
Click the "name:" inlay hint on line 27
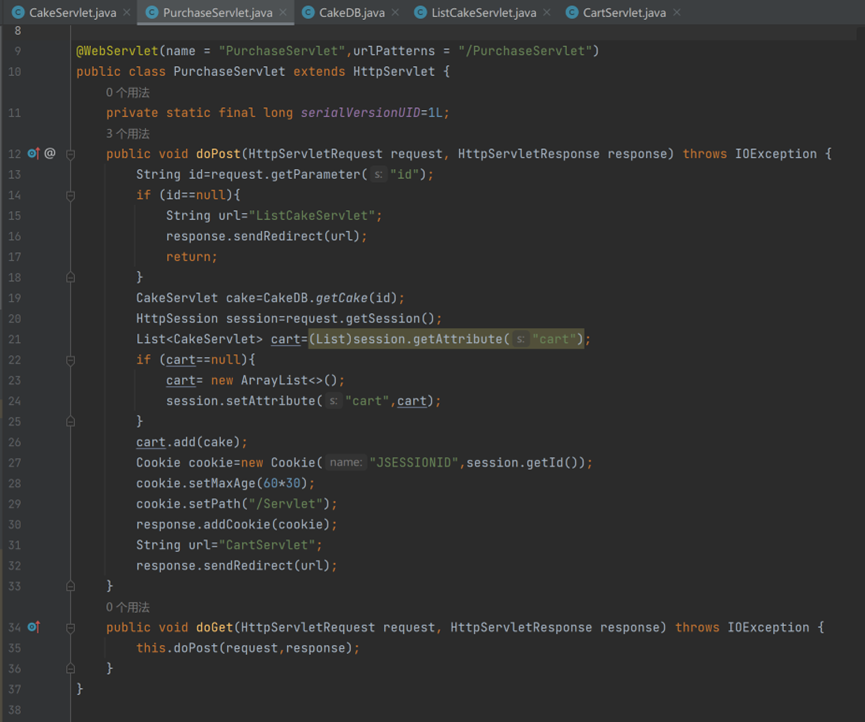[x=346, y=462]
